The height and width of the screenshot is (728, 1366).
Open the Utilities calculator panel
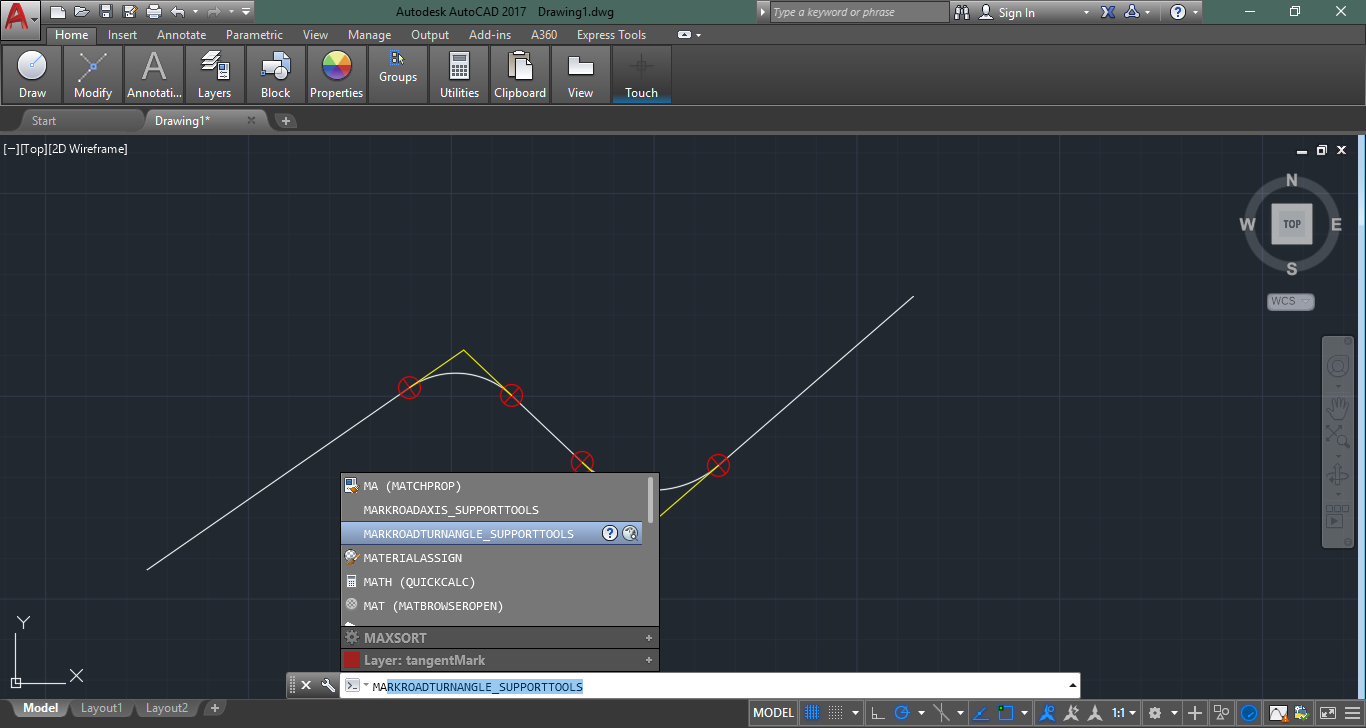coord(459,75)
